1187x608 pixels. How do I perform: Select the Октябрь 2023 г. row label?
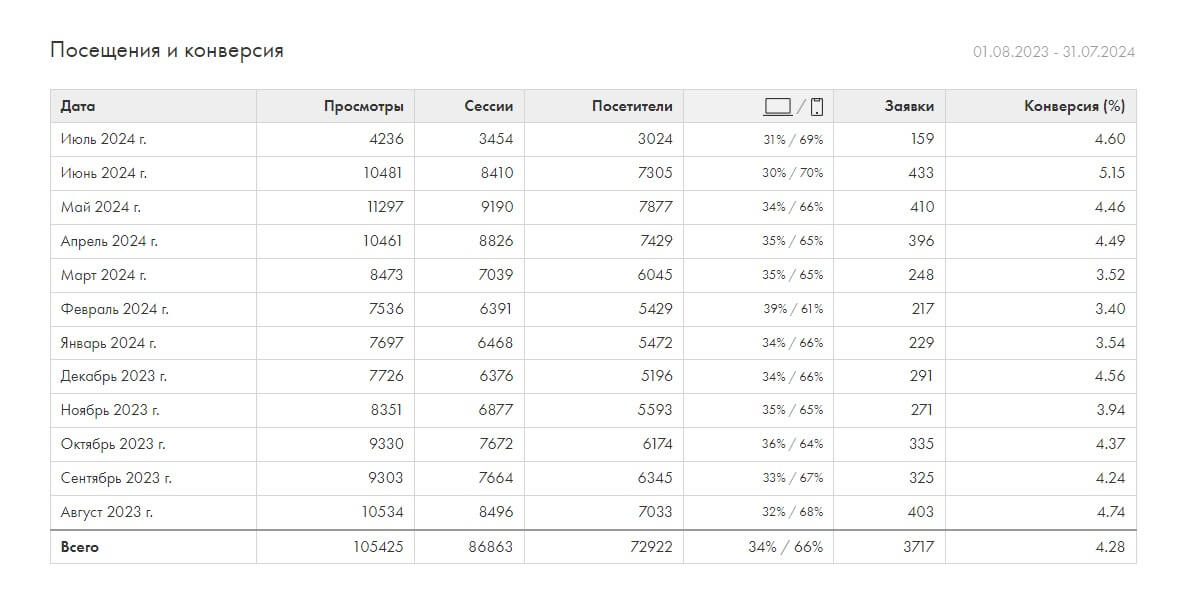112,444
